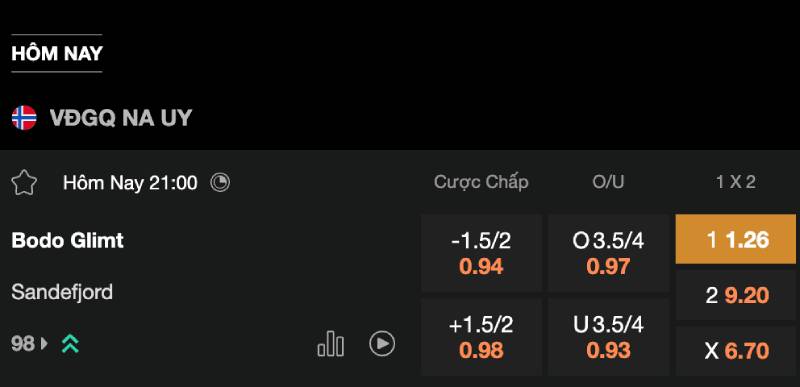Pick Under 3.5/4 at 0.93
Viewport: 800px width, 387px height.
click(x=608, y=337)
